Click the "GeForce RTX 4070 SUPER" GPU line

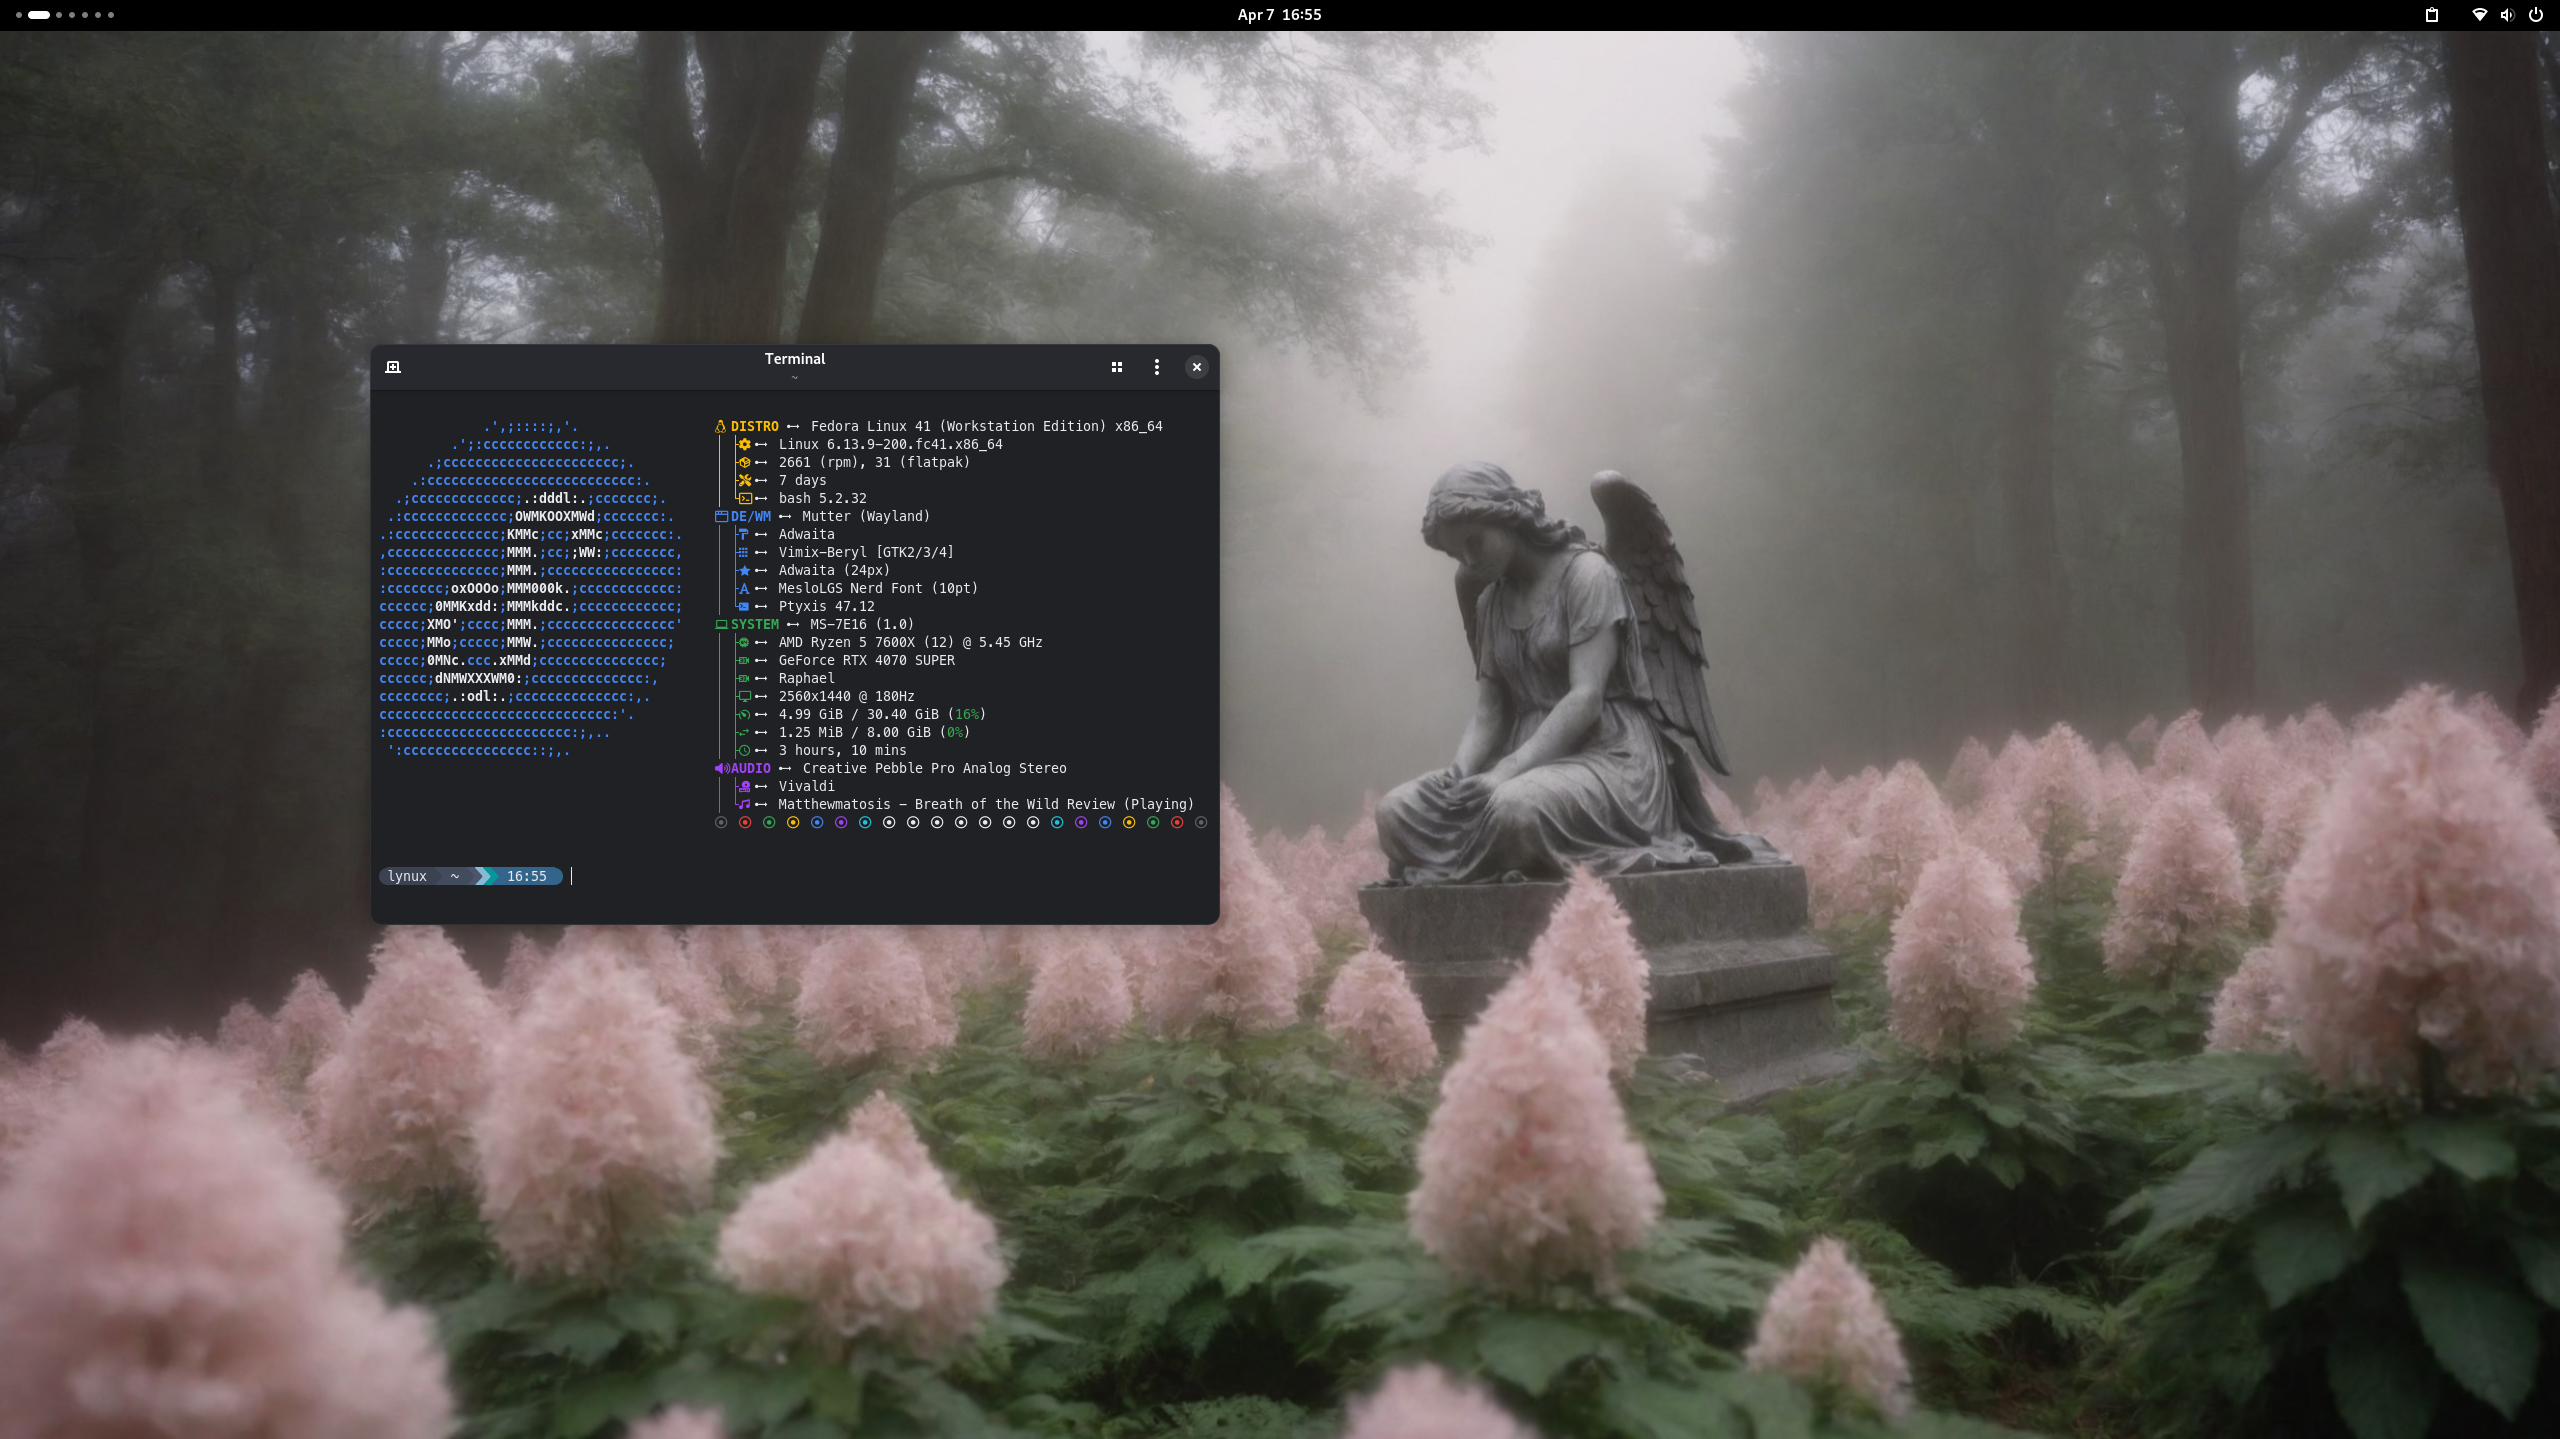click(x=866, y=660)
